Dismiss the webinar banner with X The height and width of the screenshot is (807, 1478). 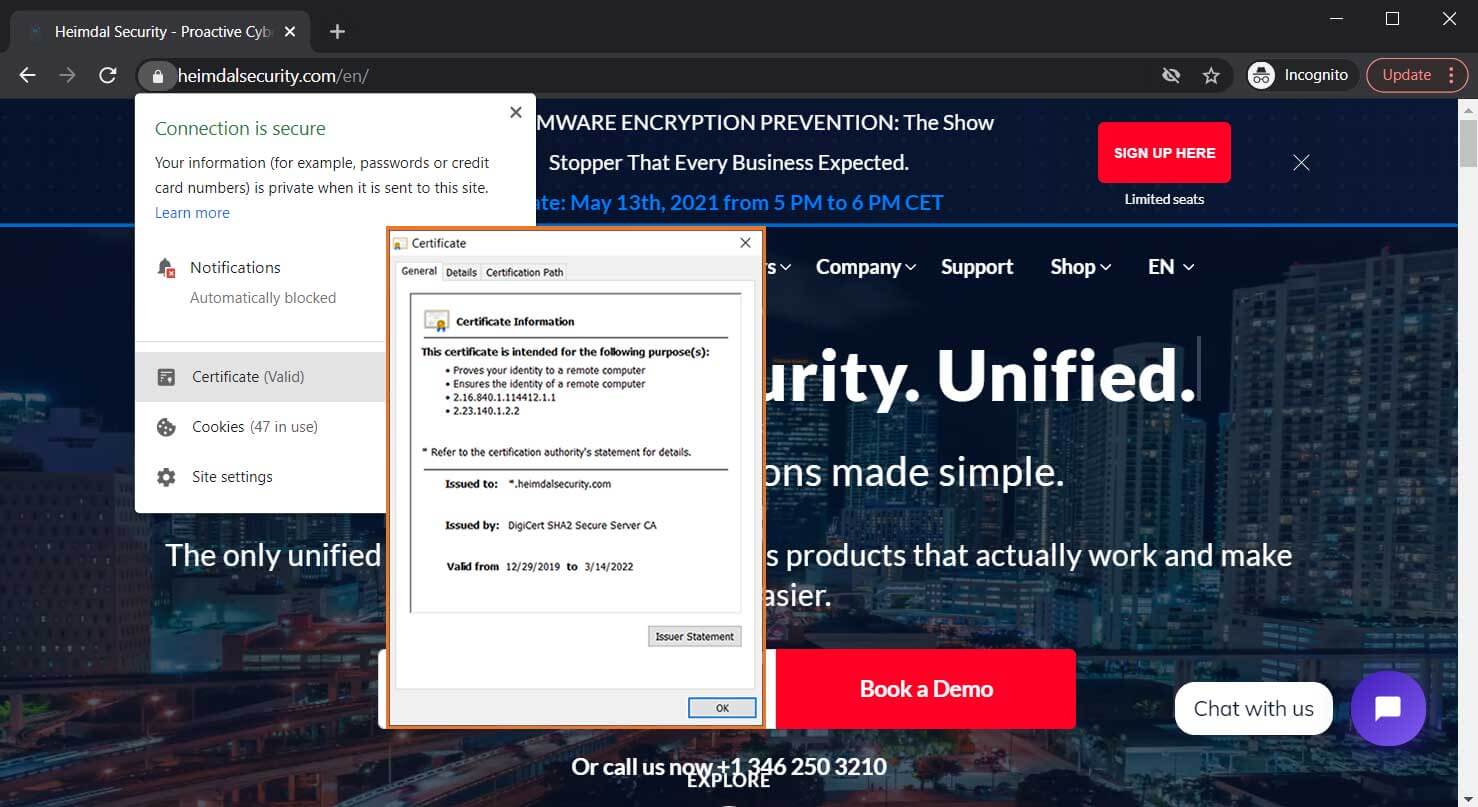click(1301, 162)
